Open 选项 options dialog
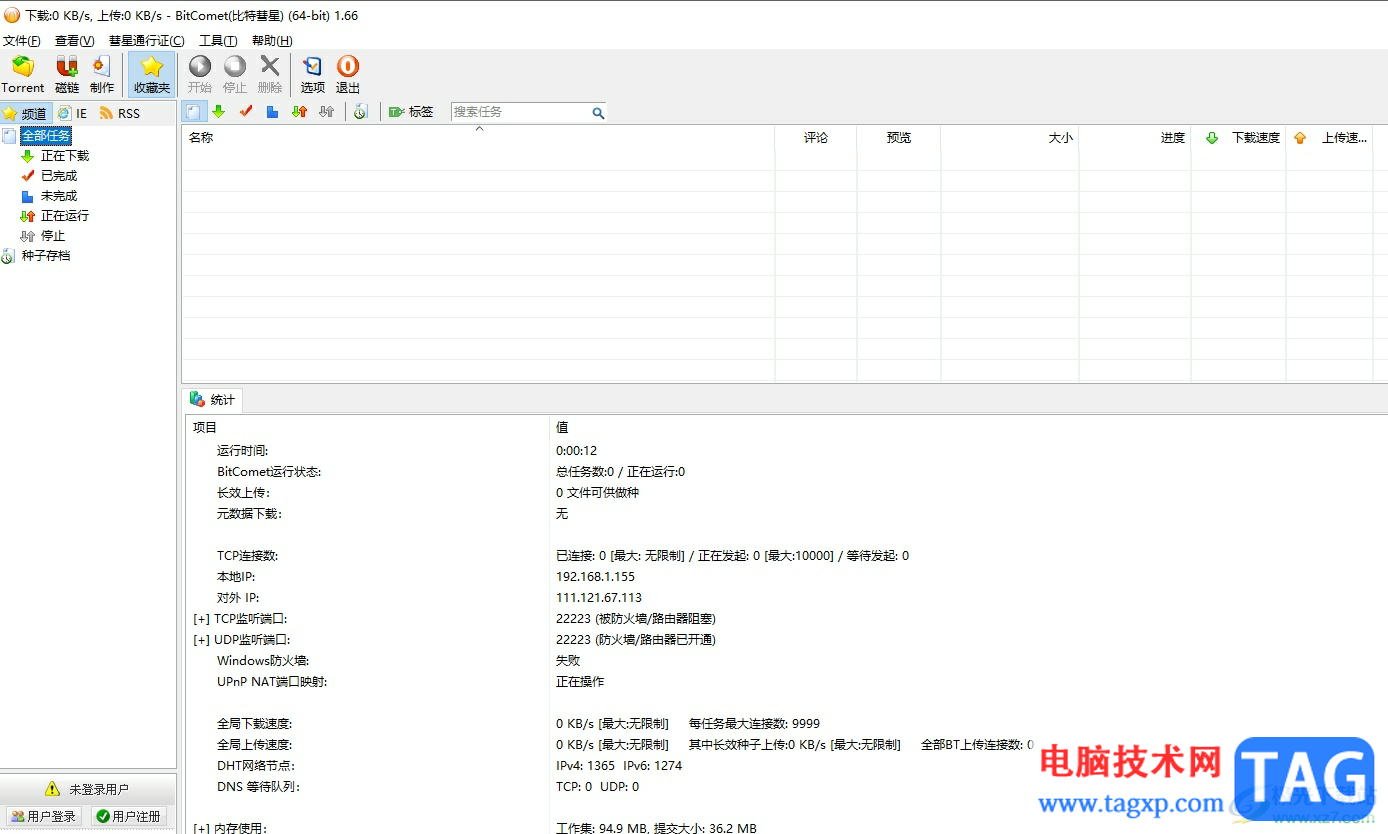 [x=313, y=75]
